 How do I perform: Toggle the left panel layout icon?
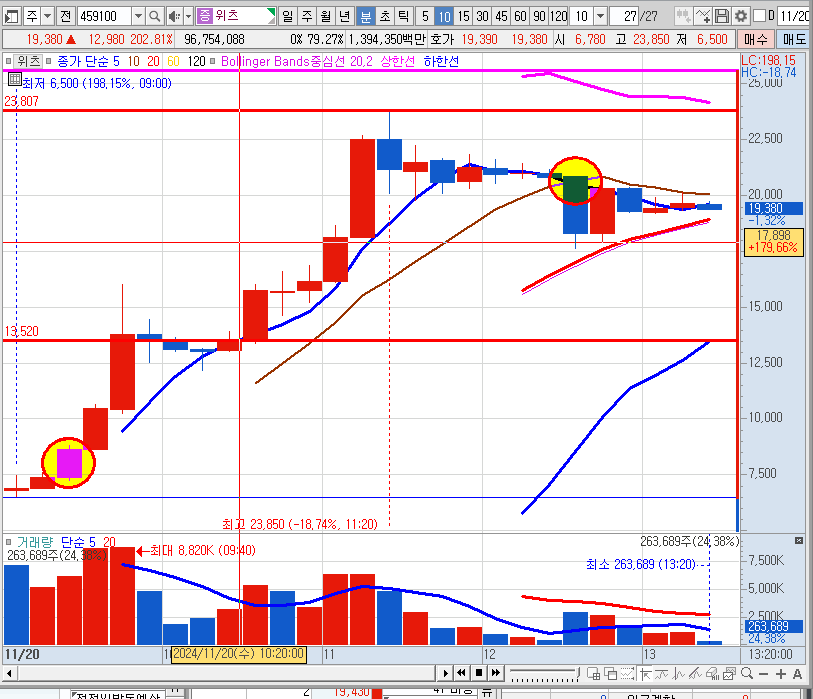[11, 17]
